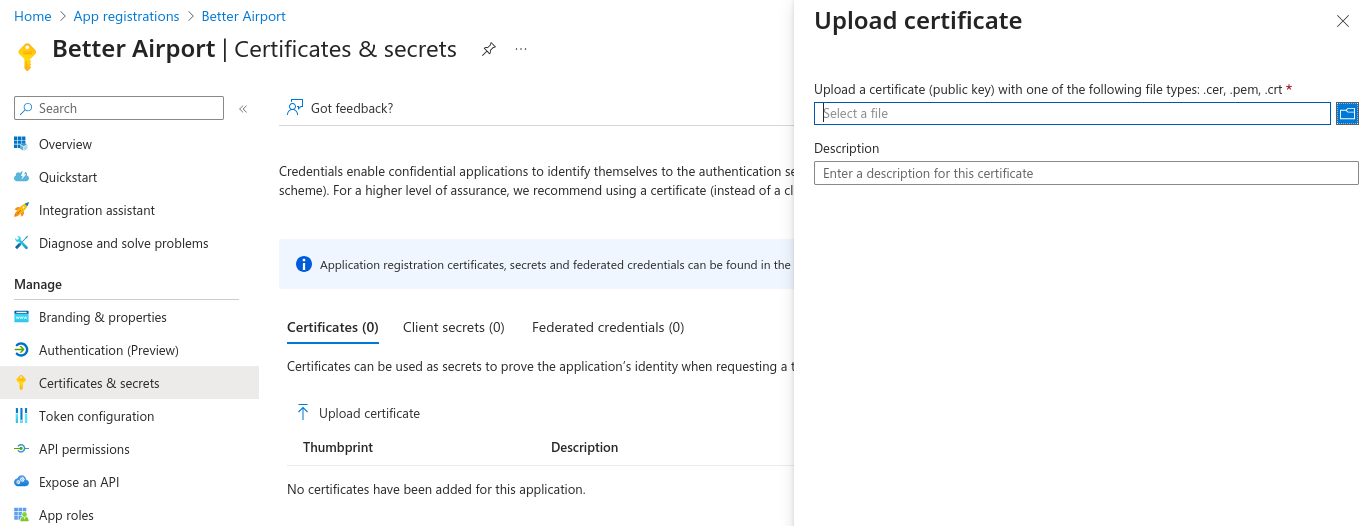Open the more options ellipsis menu
The image size is (1368, 526).
521,49
